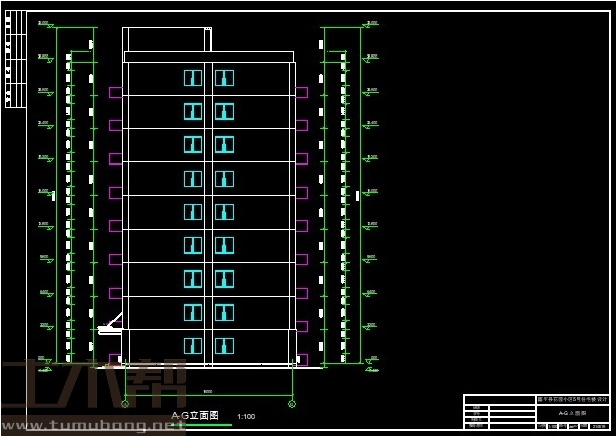Select the horizontal width dimension line below the building
This screenshot has height=436, width=616.
click(x=208, y=391)
